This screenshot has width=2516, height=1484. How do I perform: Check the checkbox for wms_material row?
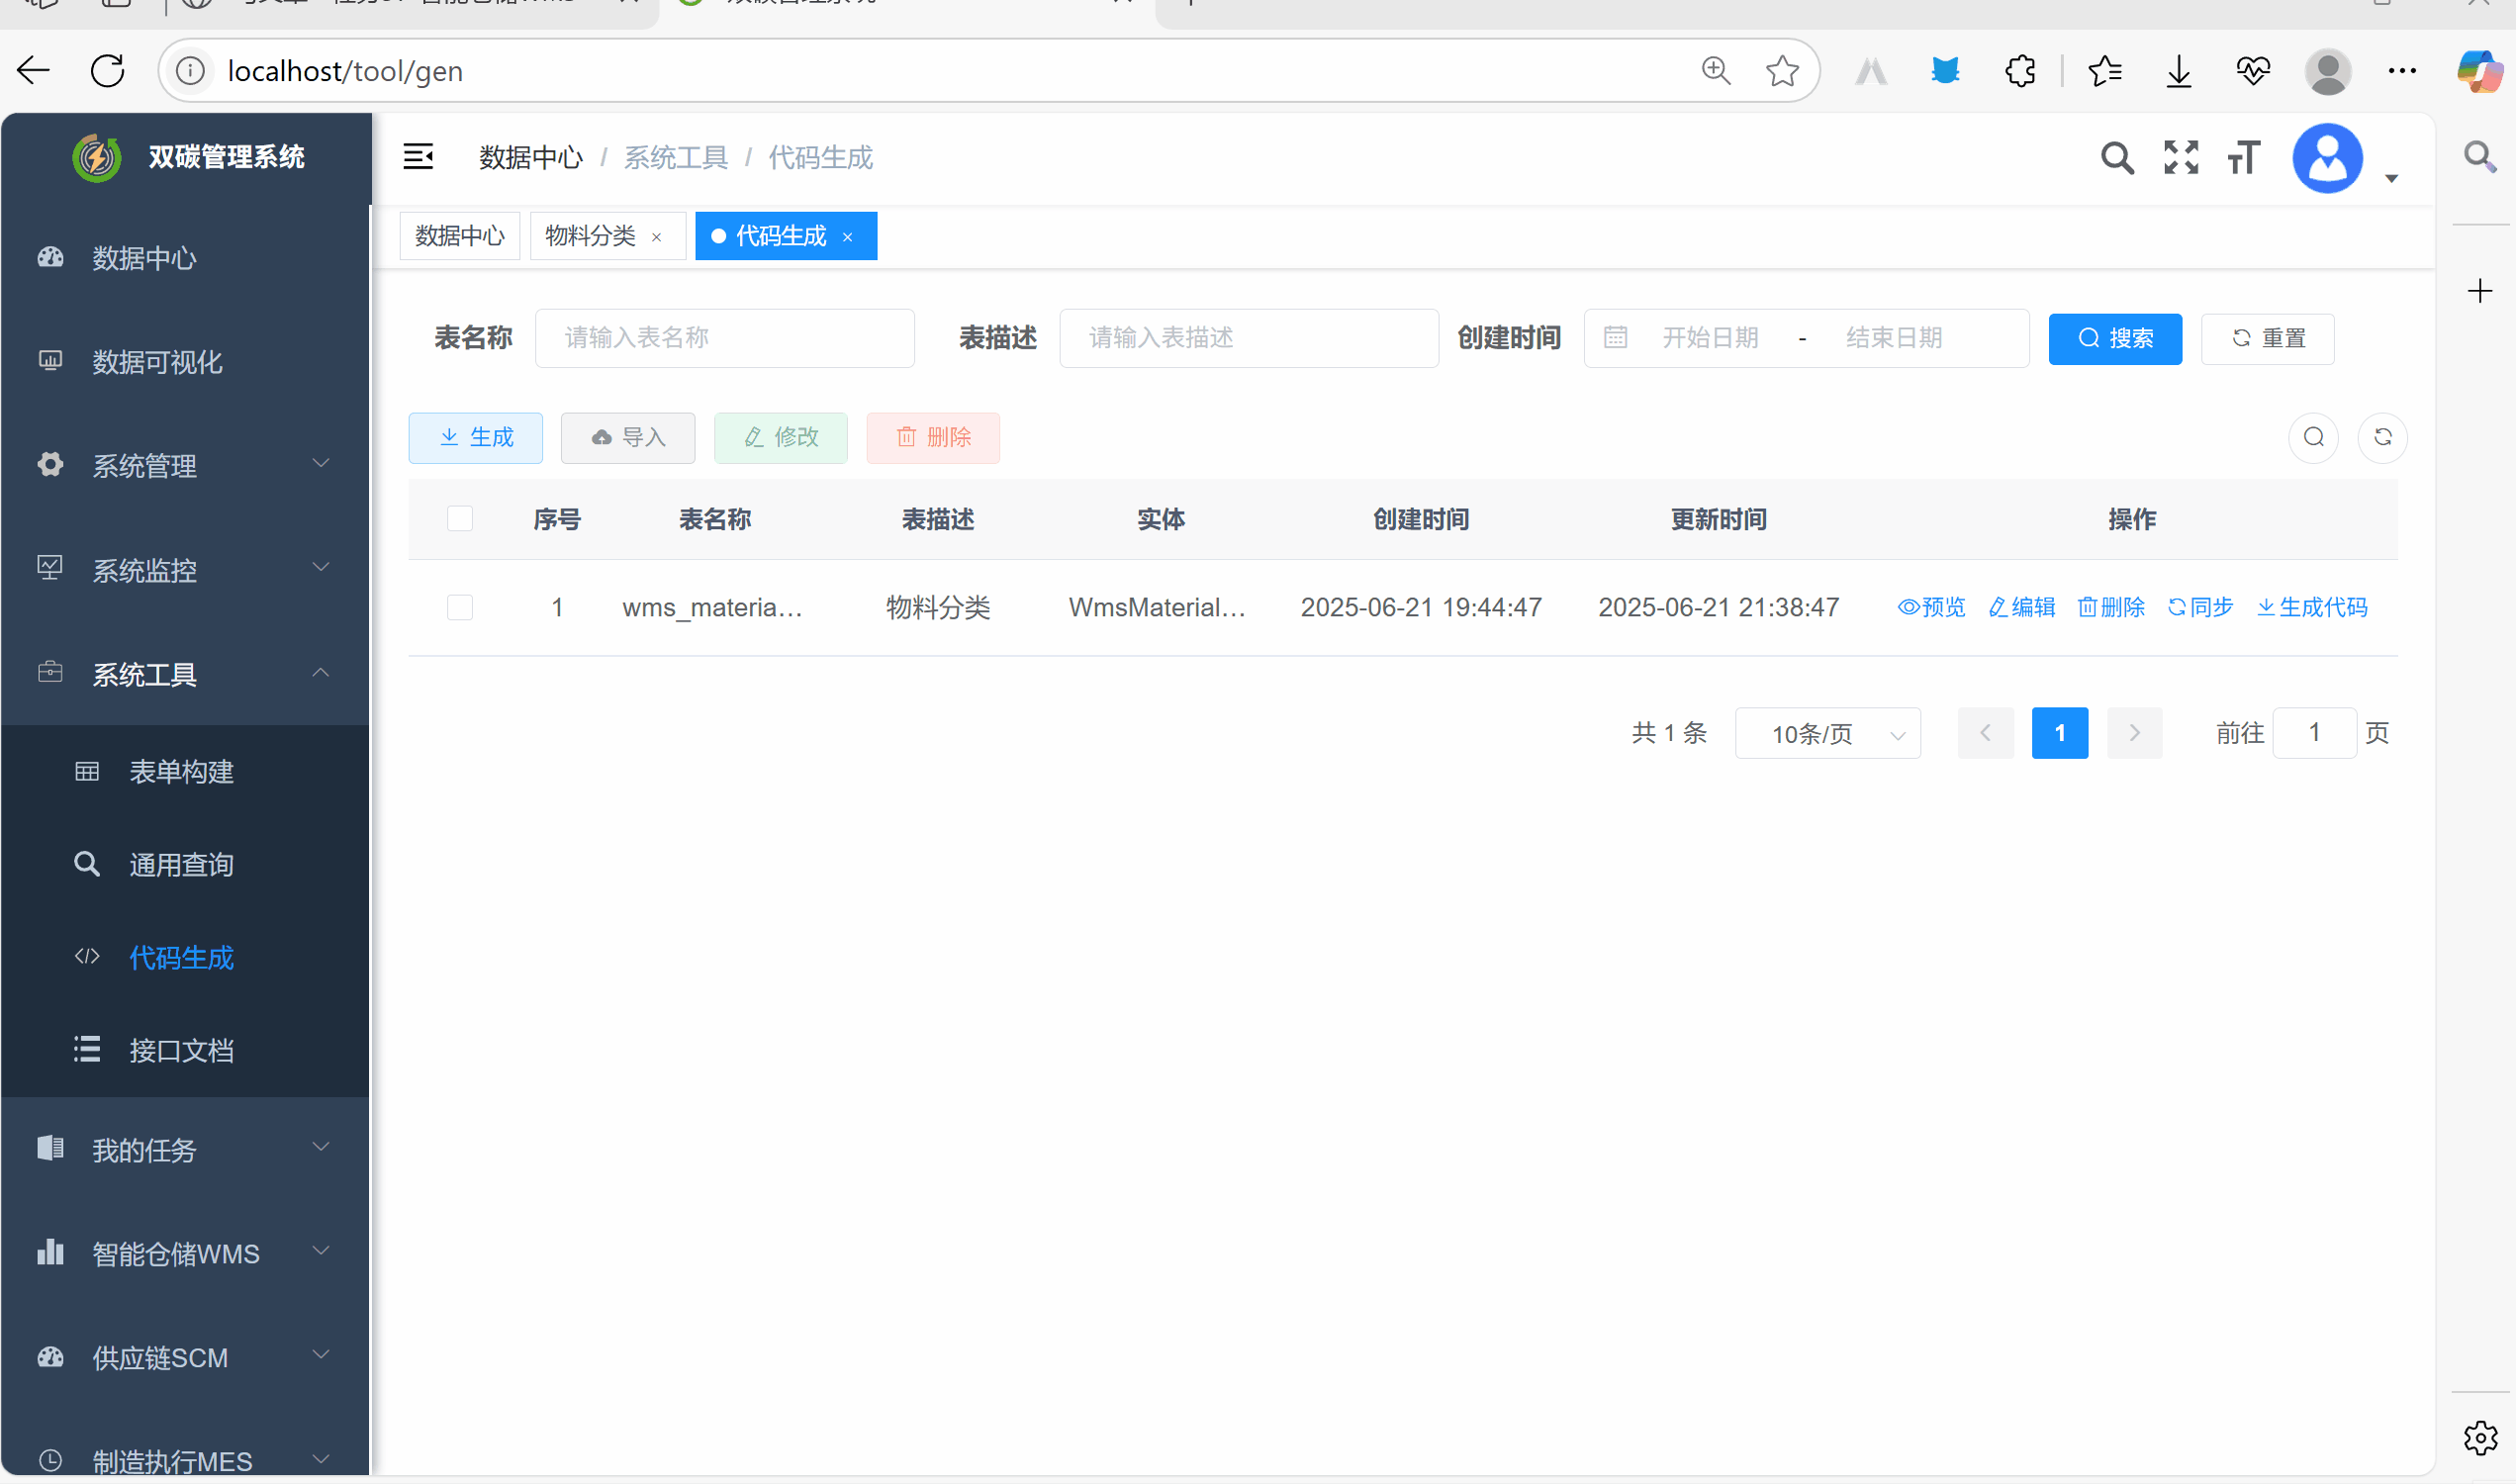(459, 607)
